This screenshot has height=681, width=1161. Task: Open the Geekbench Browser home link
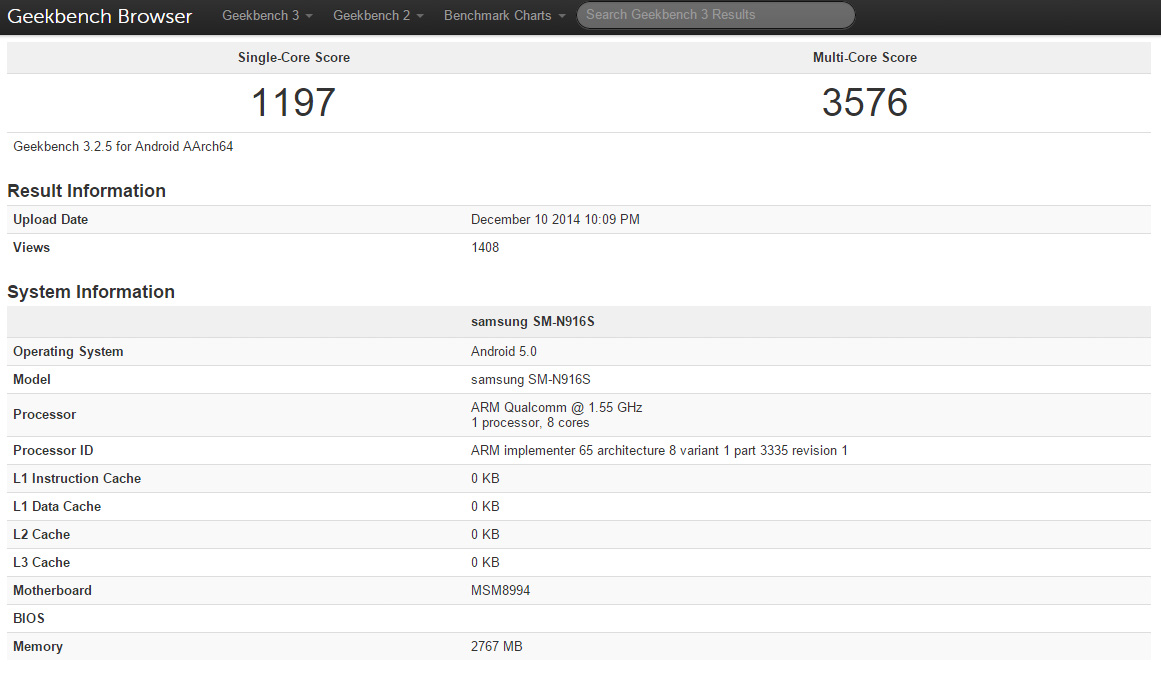coord(99,16)
